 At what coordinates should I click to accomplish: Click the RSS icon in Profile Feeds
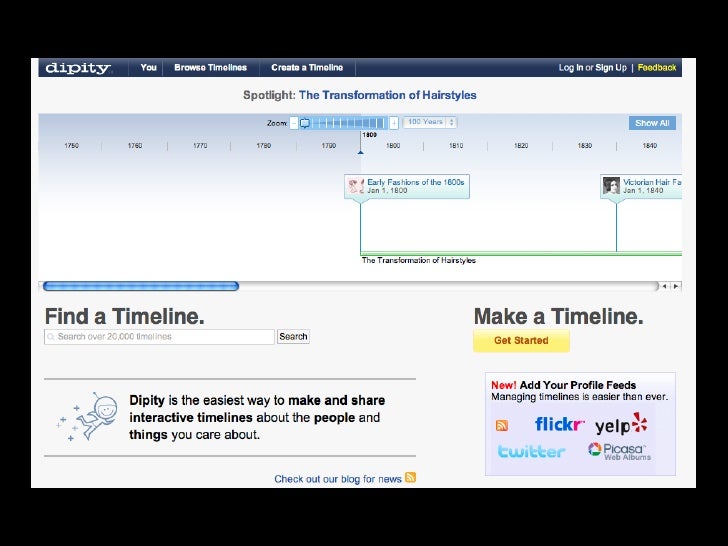click(502, 425)
